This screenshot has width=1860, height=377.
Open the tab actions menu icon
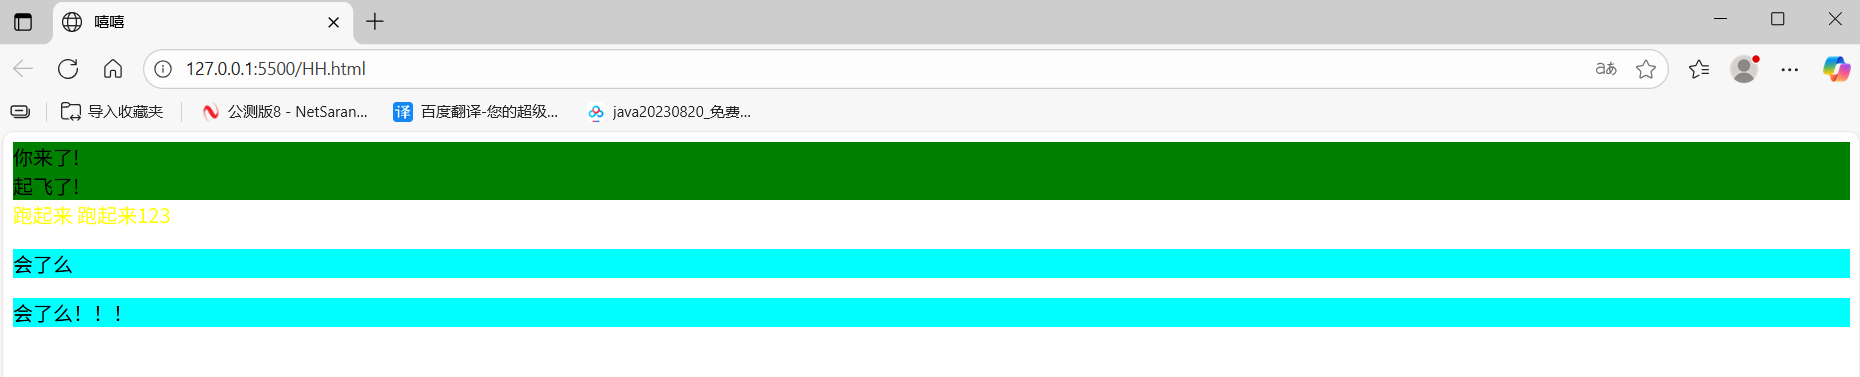click(x=23, y=22)
